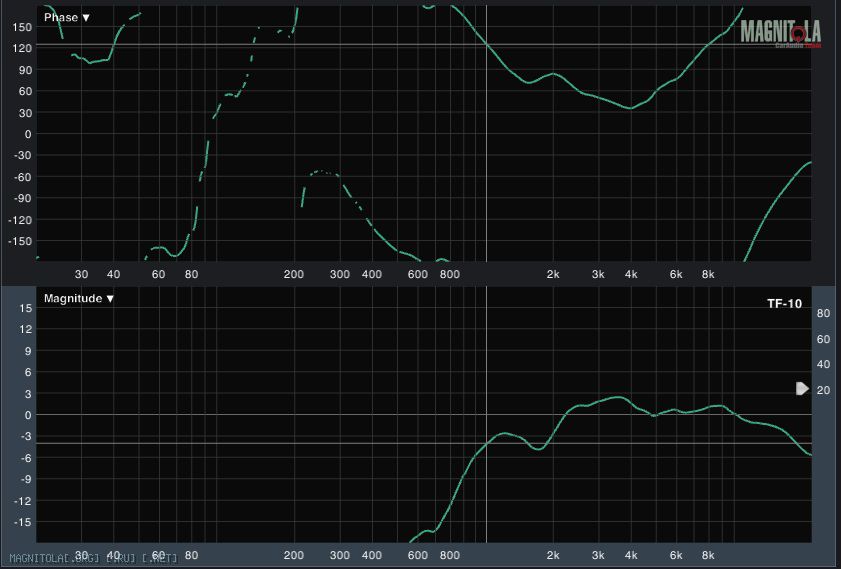The height and width of the screenshot is (569, 841).
Task: Select the TF-10 trace label
Action: coord(784,304)
